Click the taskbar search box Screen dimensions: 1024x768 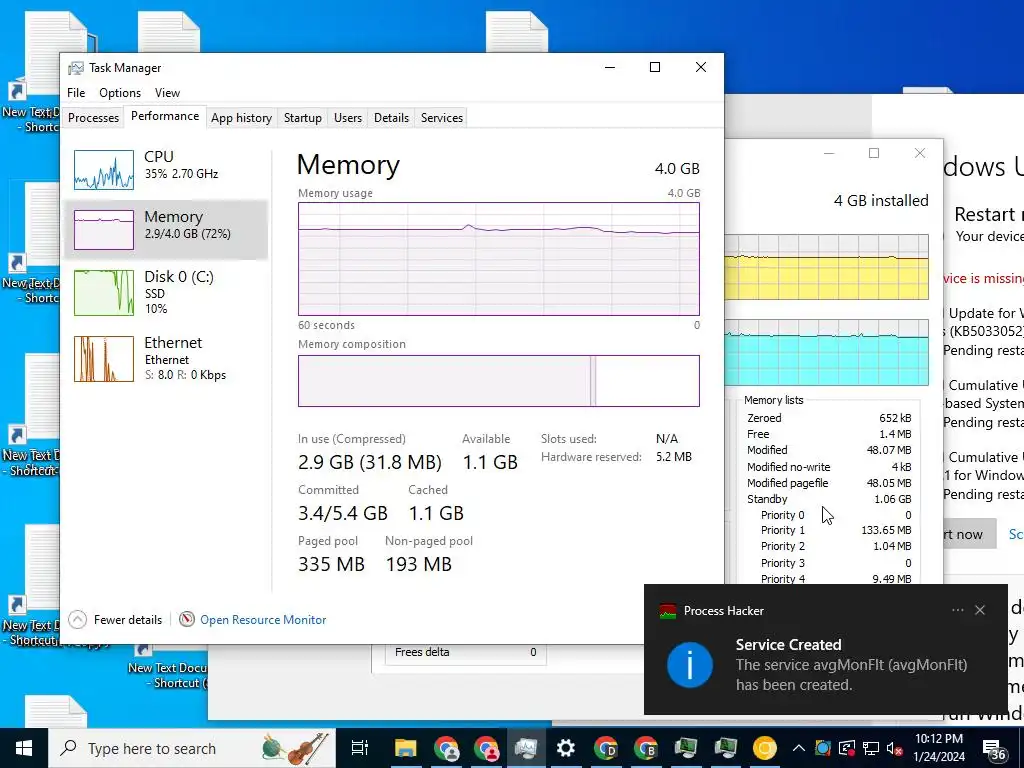coord(192,748)
